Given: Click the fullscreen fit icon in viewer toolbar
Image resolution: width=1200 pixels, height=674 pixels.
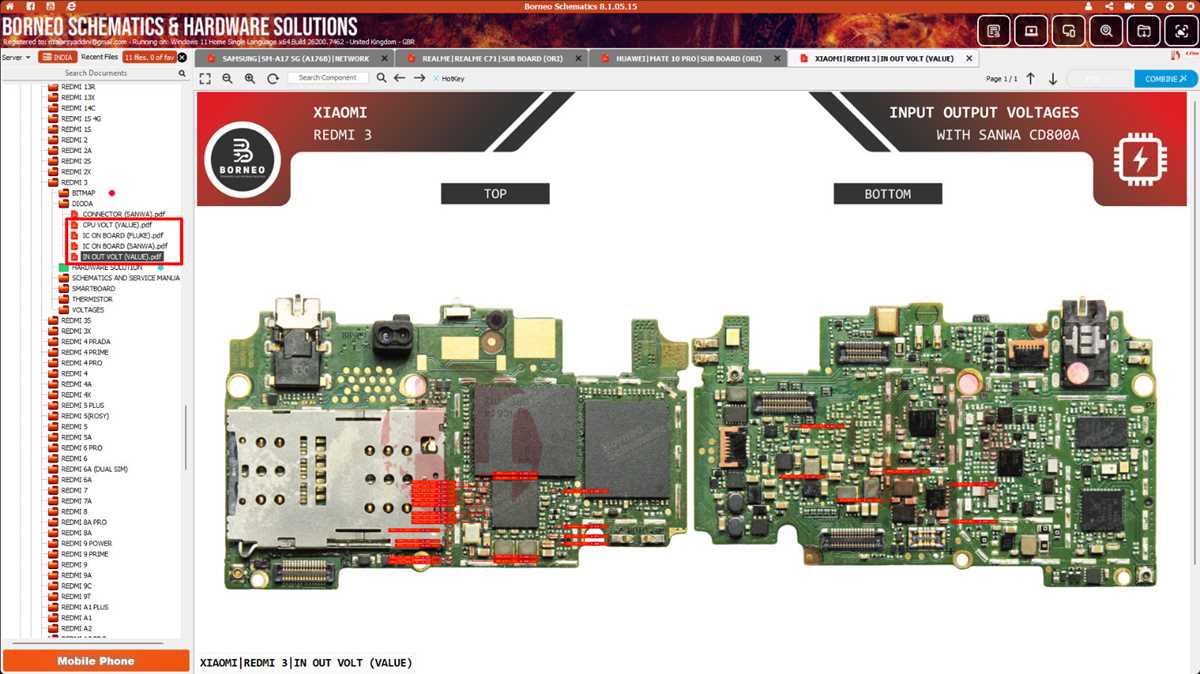Looking at the screenshot, I should 205,78.
